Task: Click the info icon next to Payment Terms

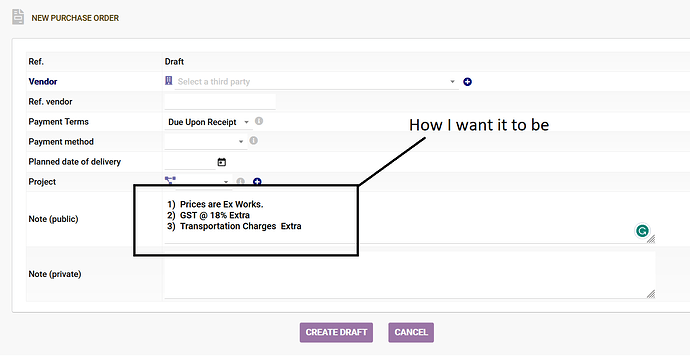Action: [x=259, y=121]
